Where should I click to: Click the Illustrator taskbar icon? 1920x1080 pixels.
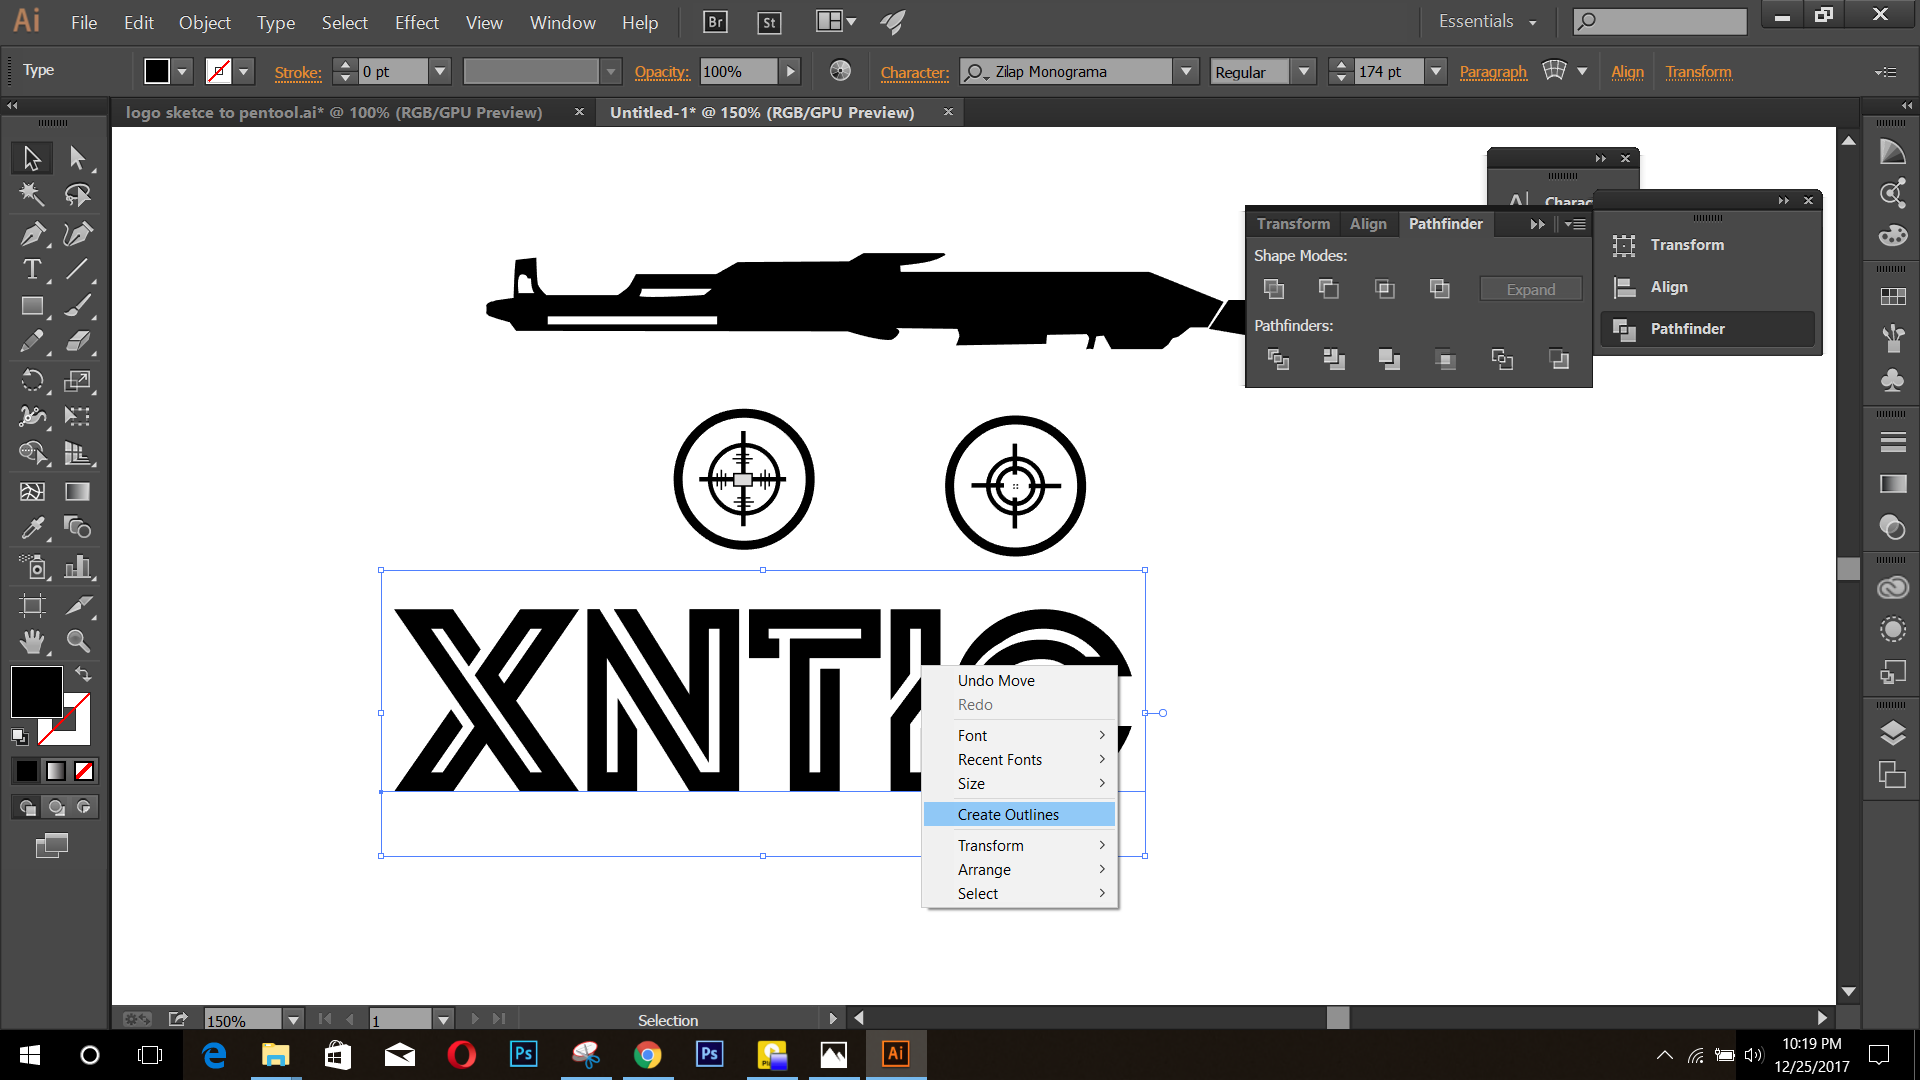point(895,1054)
